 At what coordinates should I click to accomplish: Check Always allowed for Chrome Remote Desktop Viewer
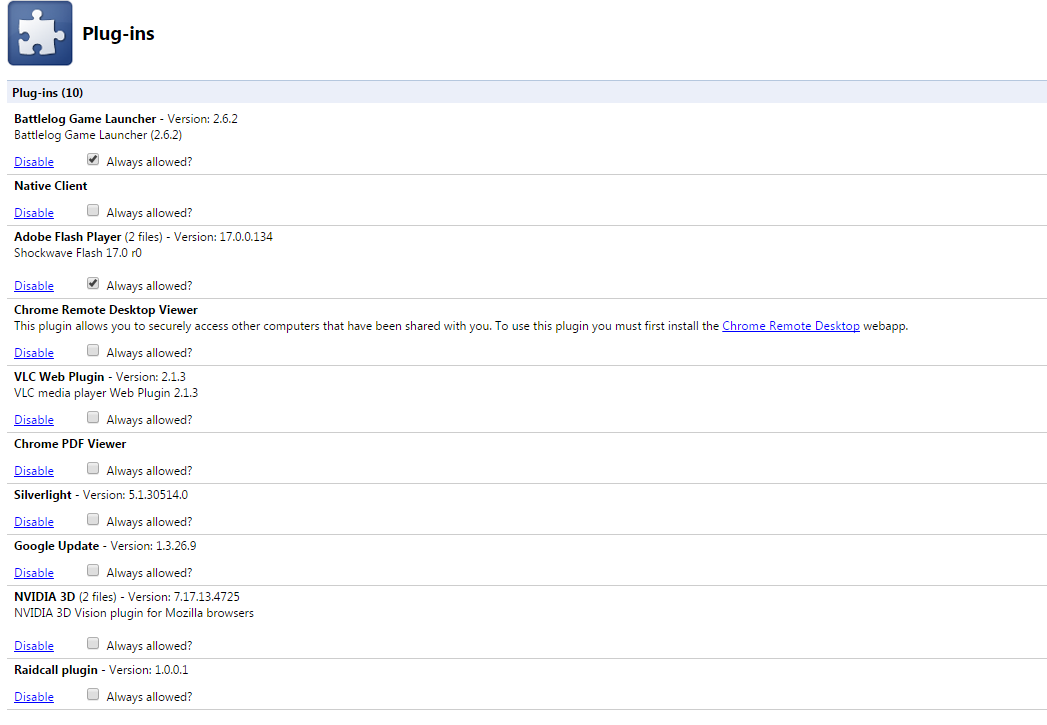tap(93, 350)
